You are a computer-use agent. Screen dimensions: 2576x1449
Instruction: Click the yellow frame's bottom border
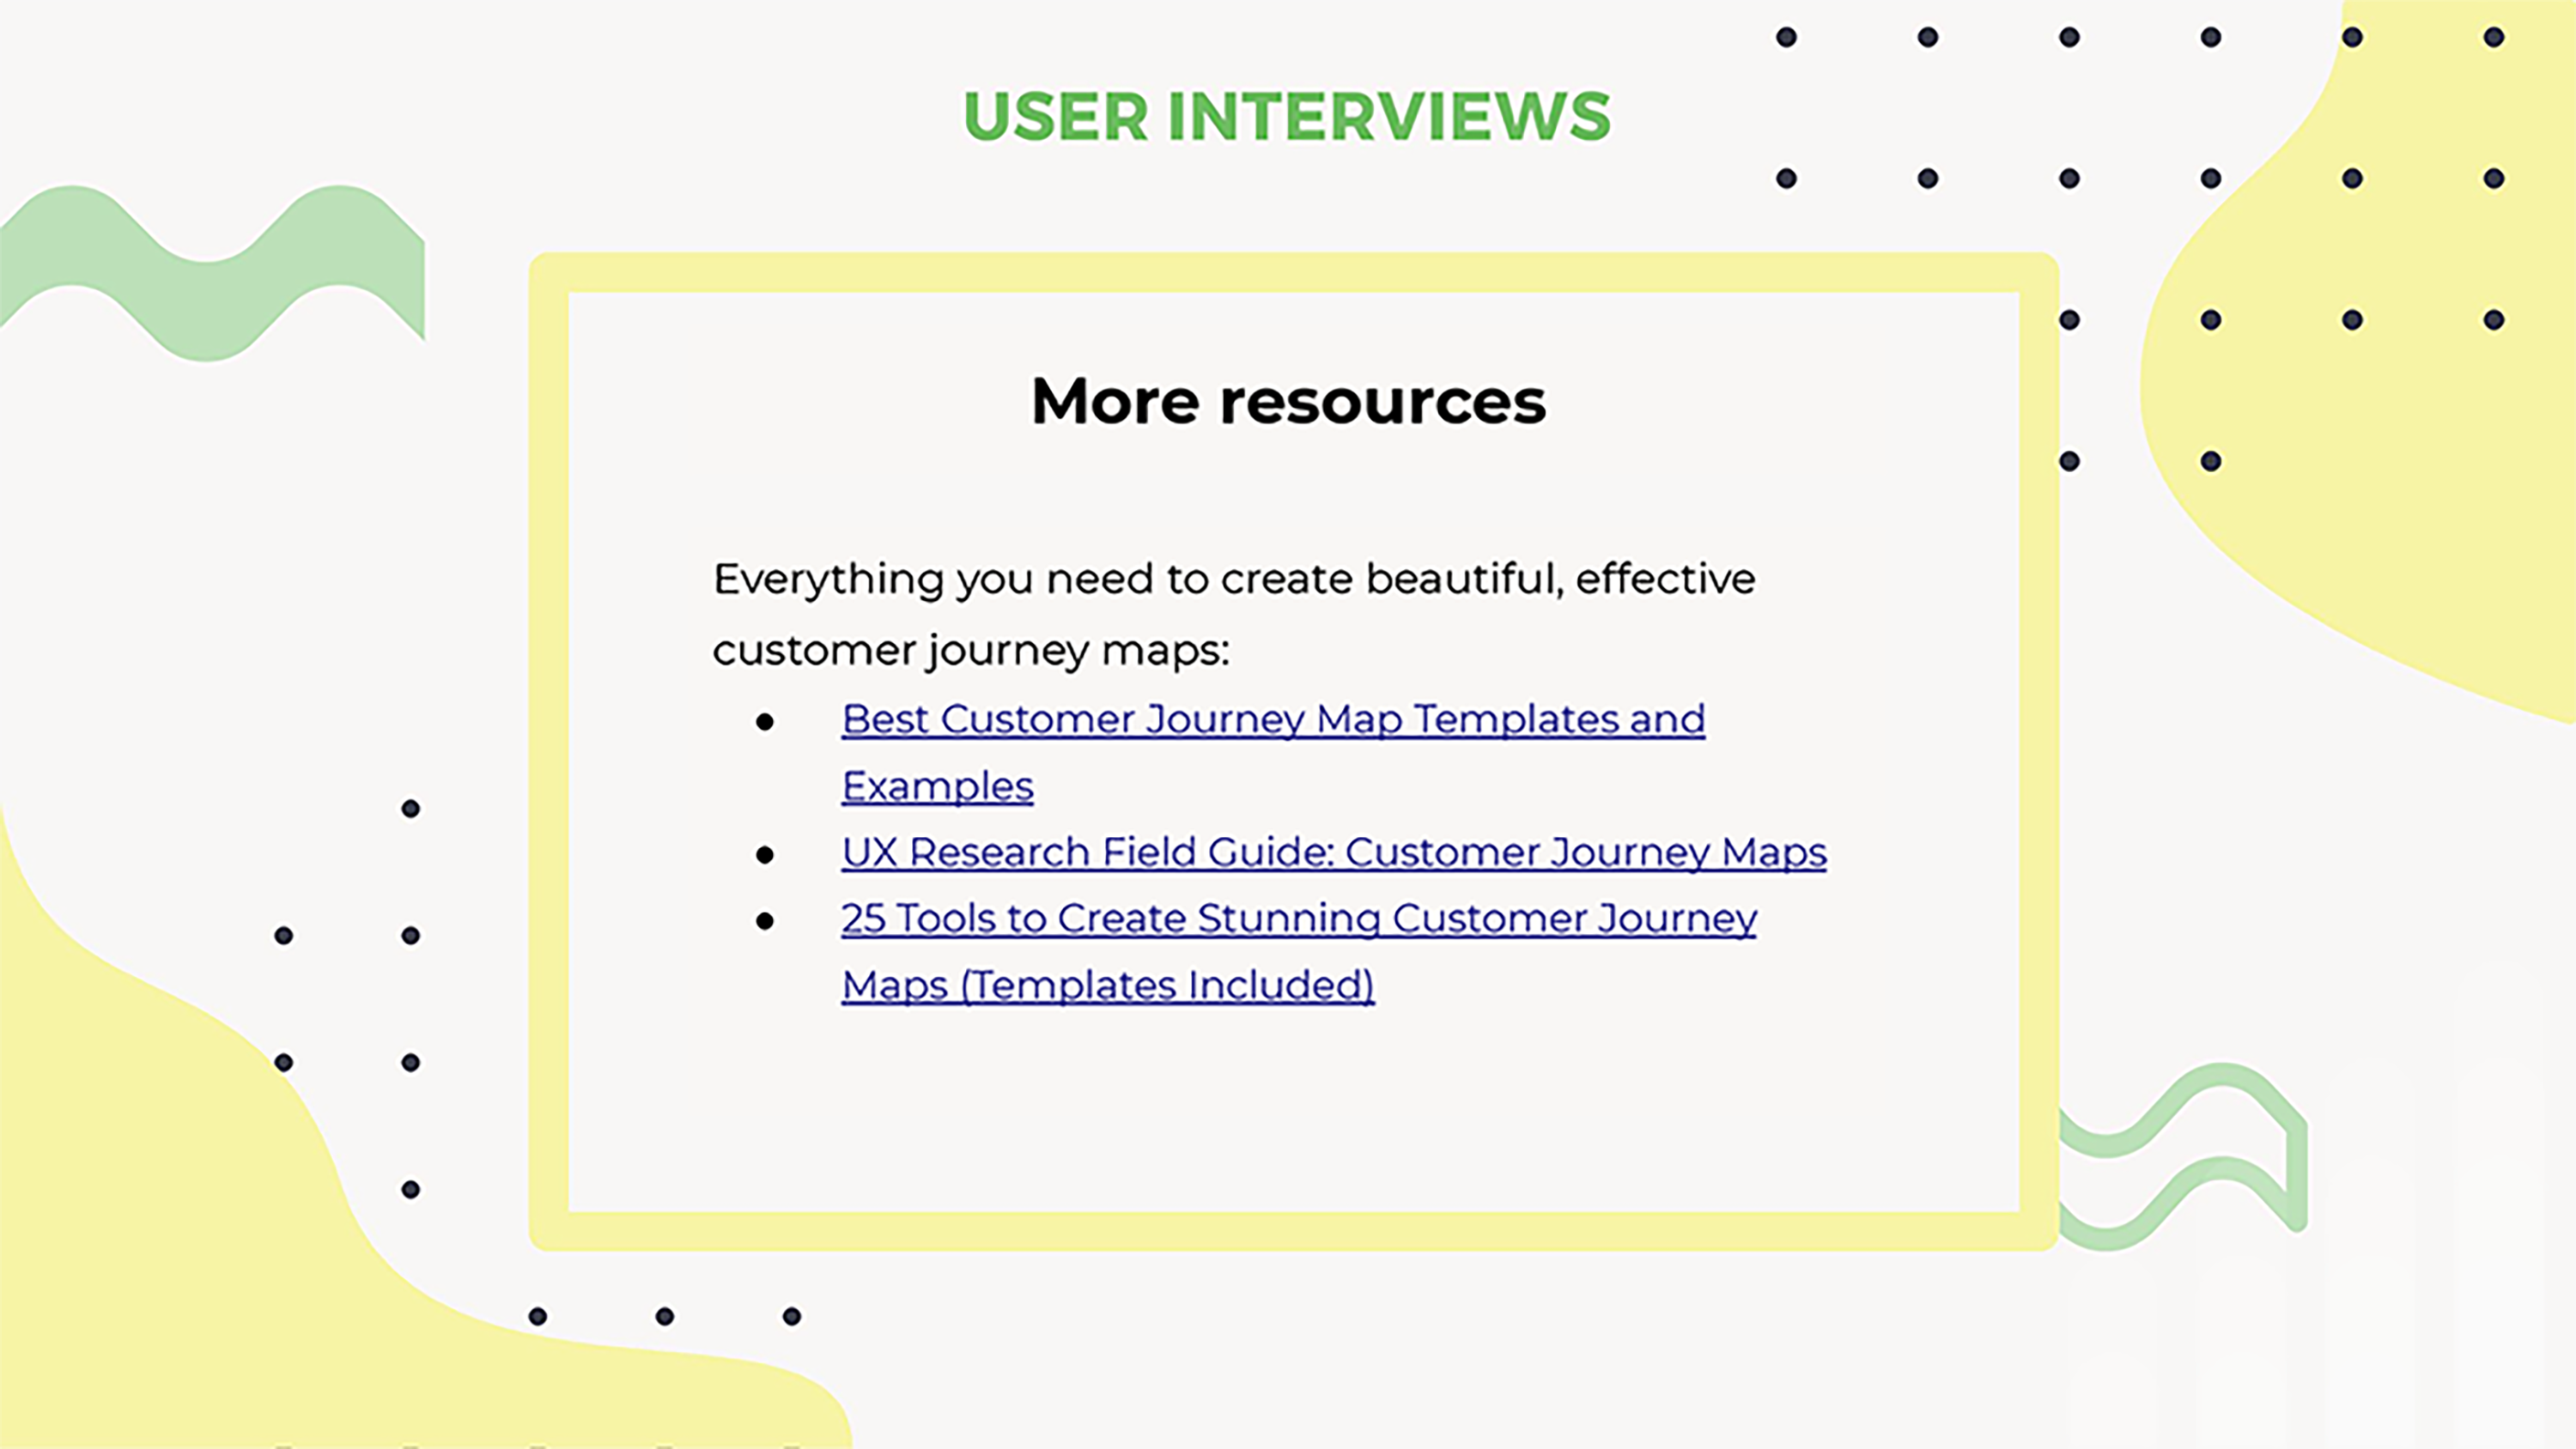point(1290,1231)
